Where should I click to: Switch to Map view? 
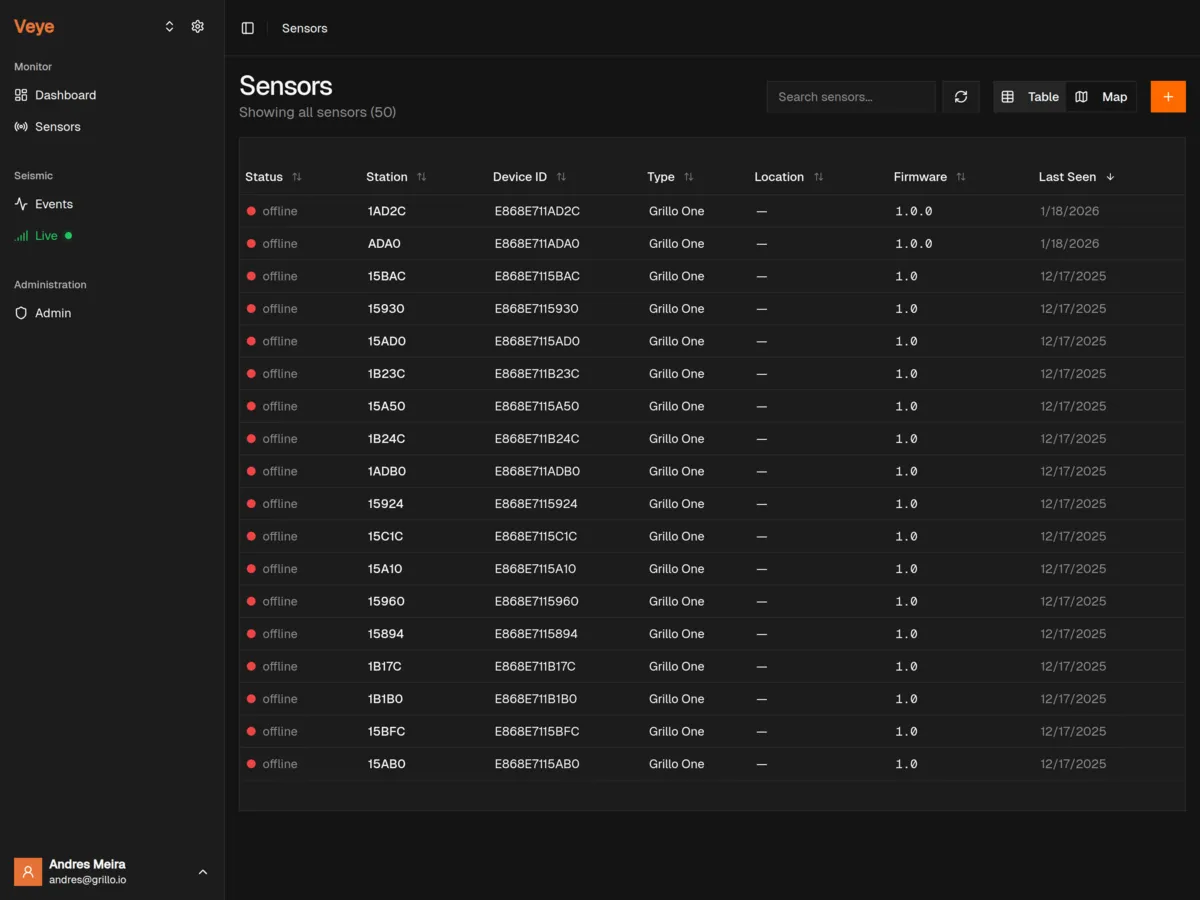click(1103, 96)
